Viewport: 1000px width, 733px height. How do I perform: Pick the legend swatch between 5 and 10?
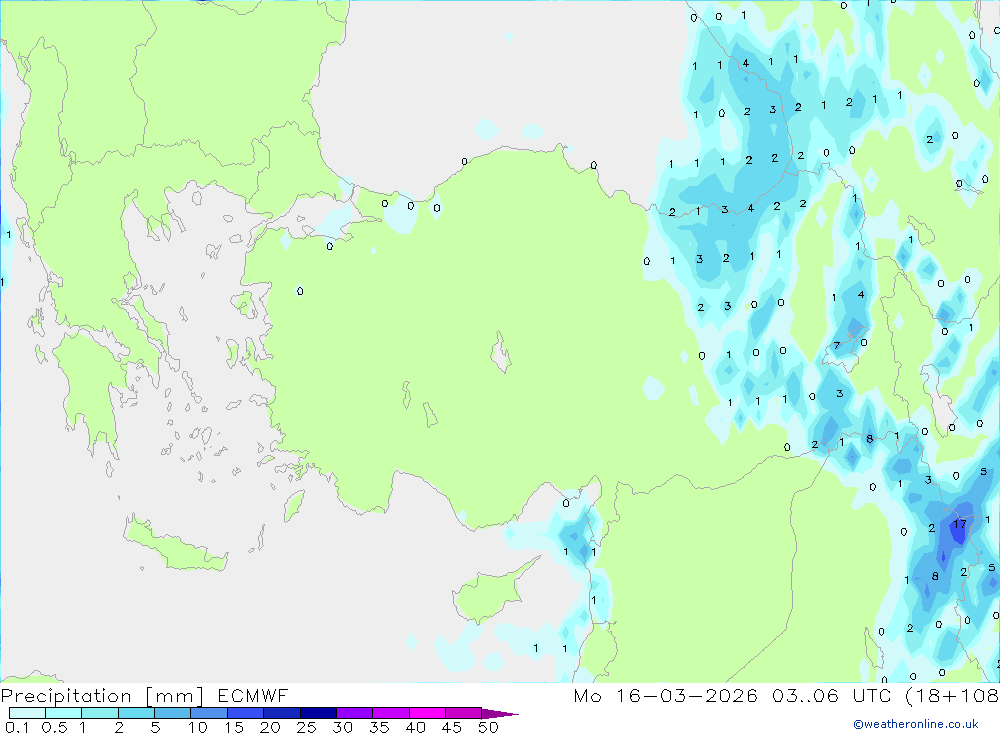172,713
